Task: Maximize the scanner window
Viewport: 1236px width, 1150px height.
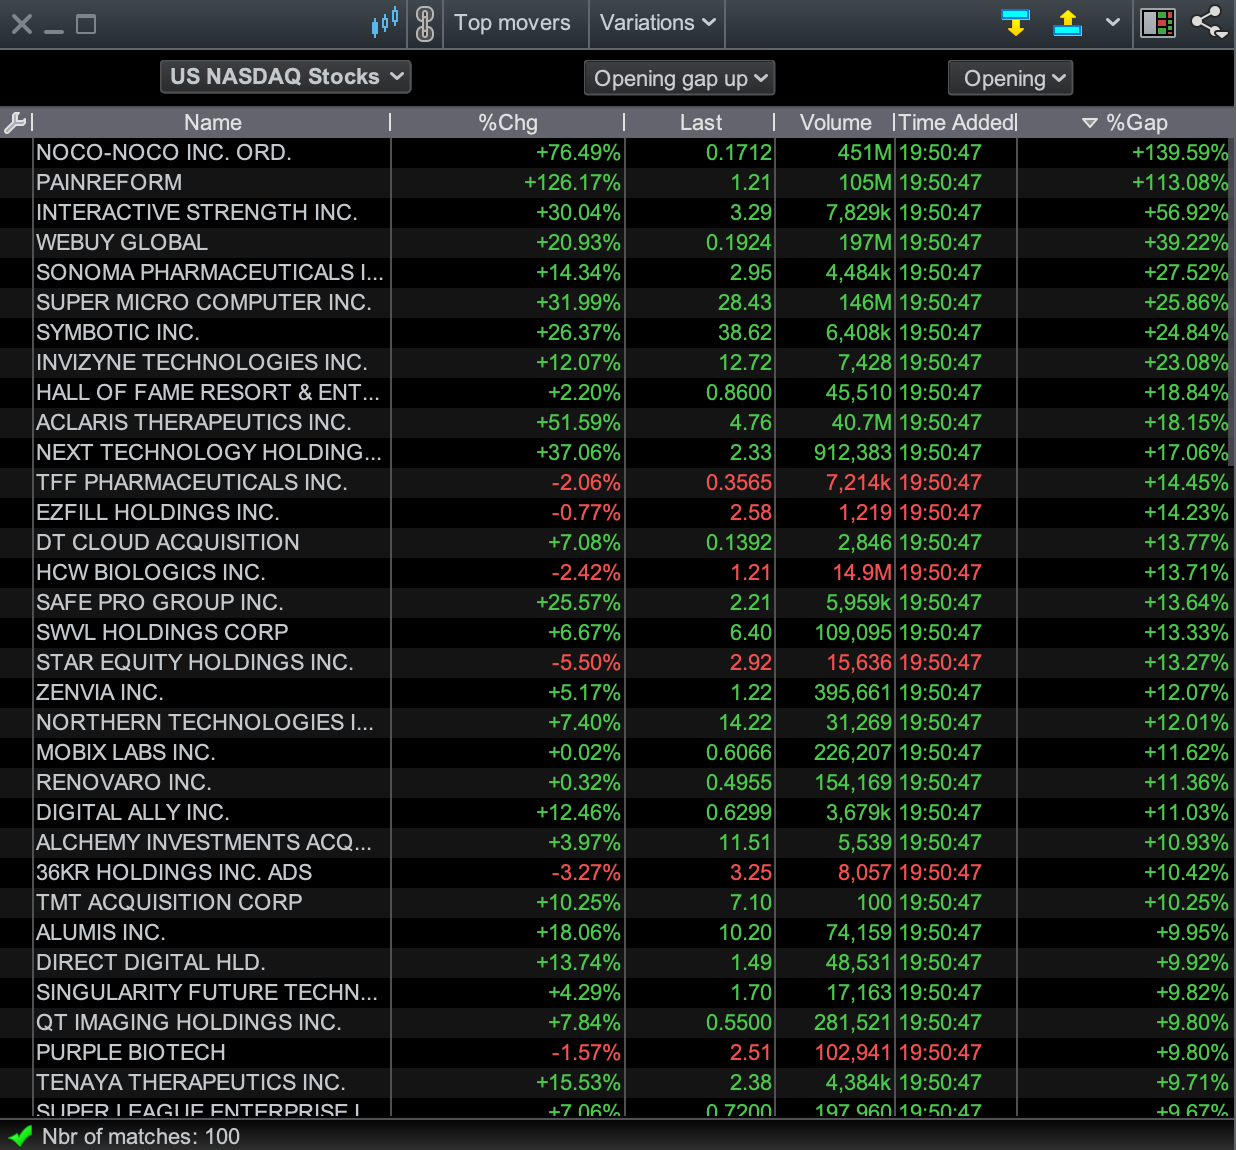Action: (x=87, y=23)
